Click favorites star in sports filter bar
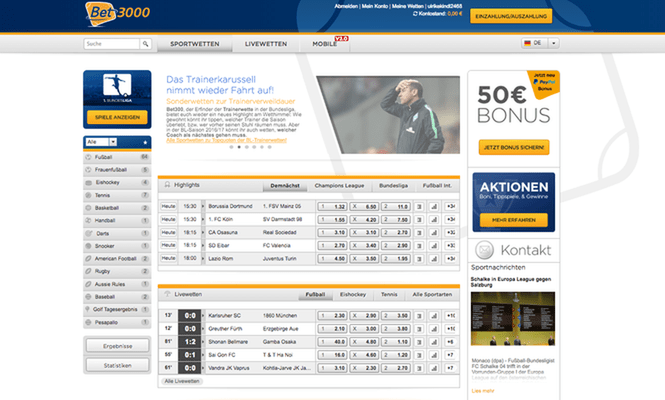 coord(145,142)
